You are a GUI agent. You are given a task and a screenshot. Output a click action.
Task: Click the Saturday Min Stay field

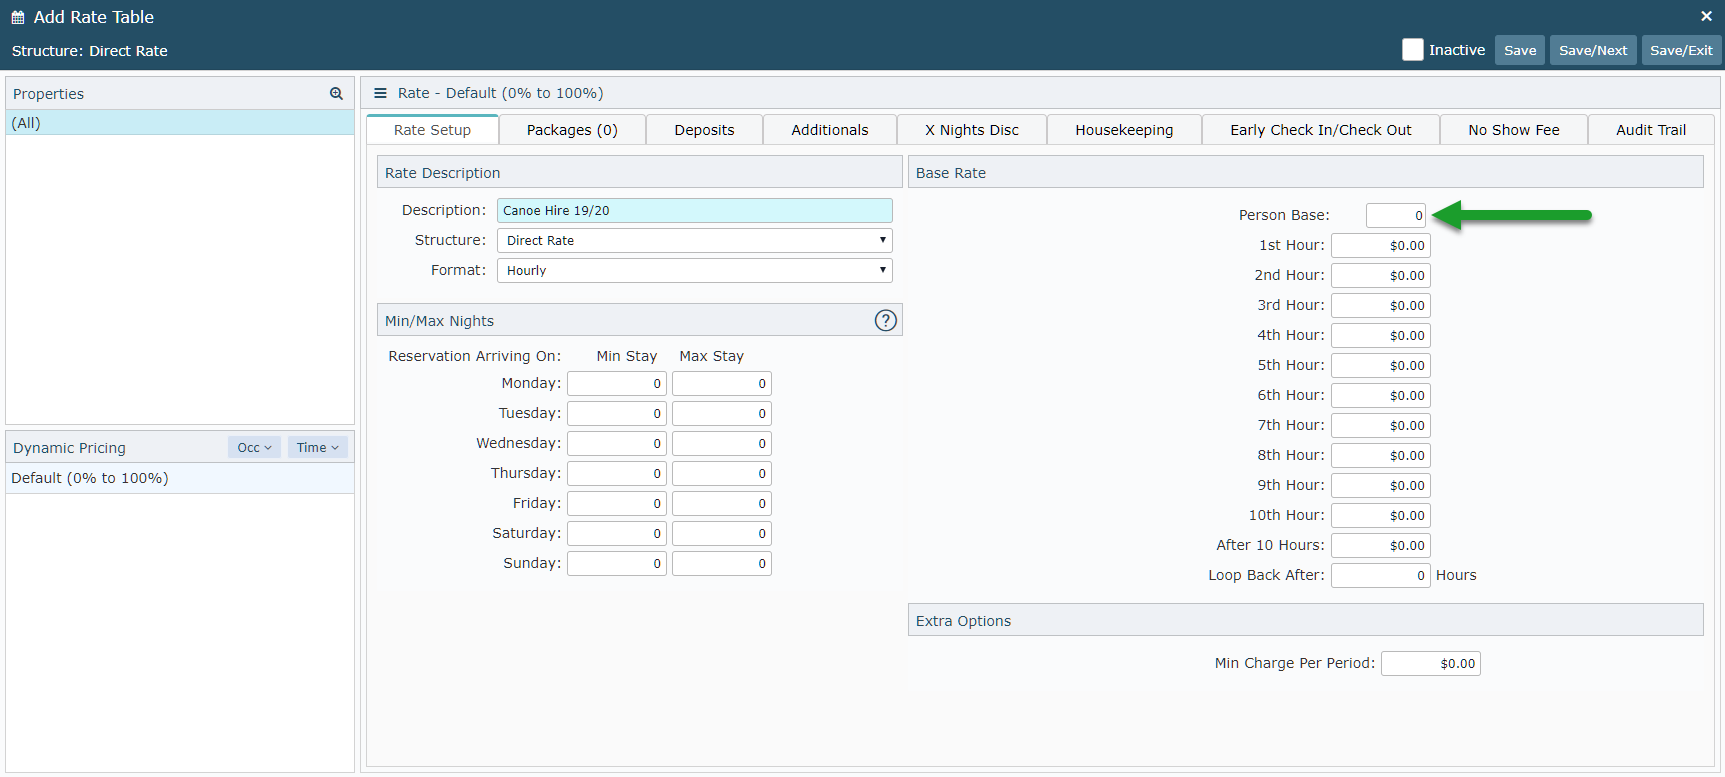pos(617,533)
